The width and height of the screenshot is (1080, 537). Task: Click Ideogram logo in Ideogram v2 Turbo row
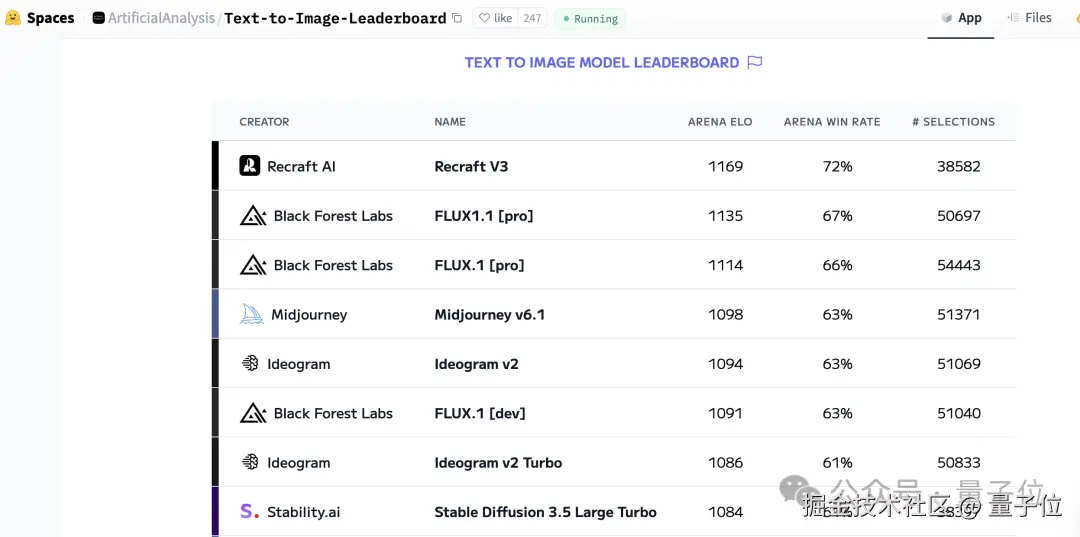(x=250, y=463)
